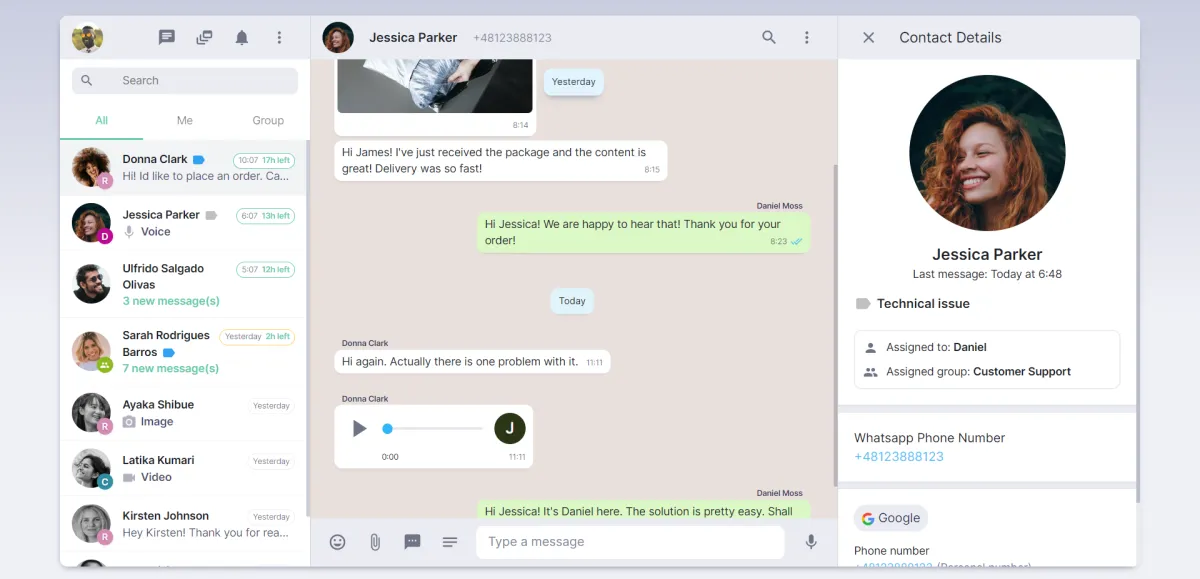Open the message templates lines icon
Image resolution: width=1200 pixels, height=579 pixels.
[450, 541]
